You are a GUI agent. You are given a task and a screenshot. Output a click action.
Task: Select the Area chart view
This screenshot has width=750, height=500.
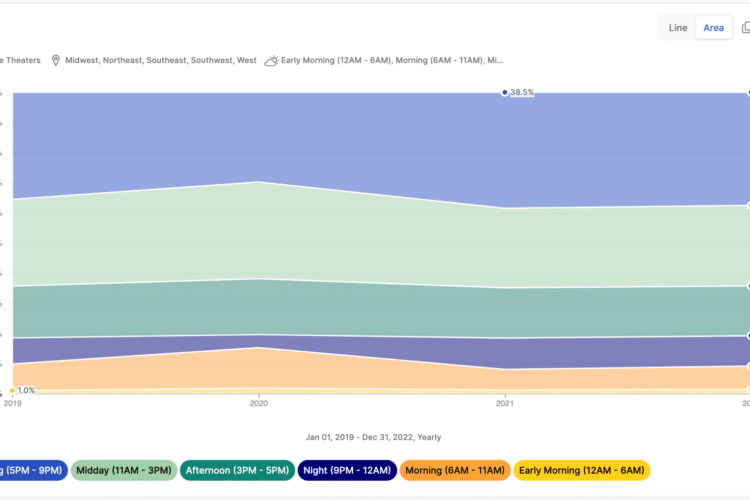[x=713, y=28]
